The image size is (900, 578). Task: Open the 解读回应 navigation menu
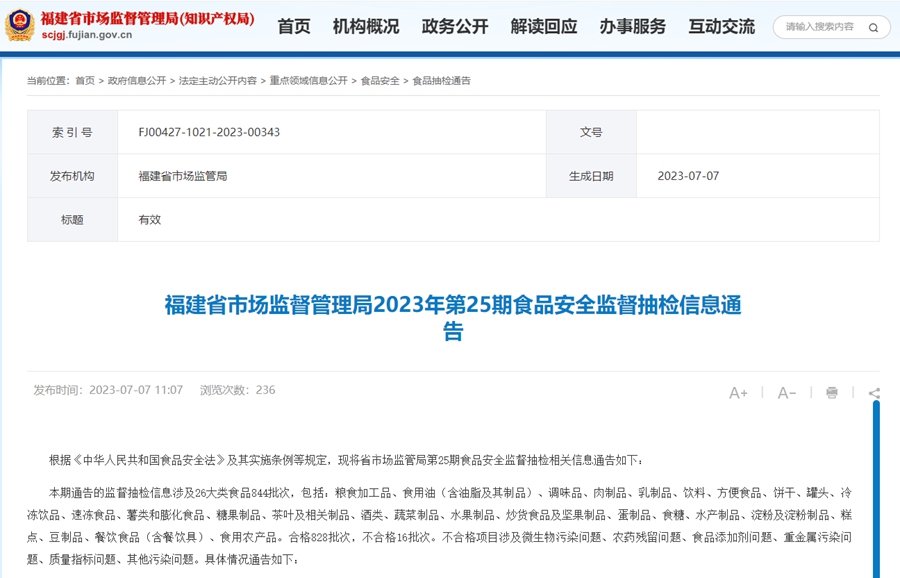(542, 27)
